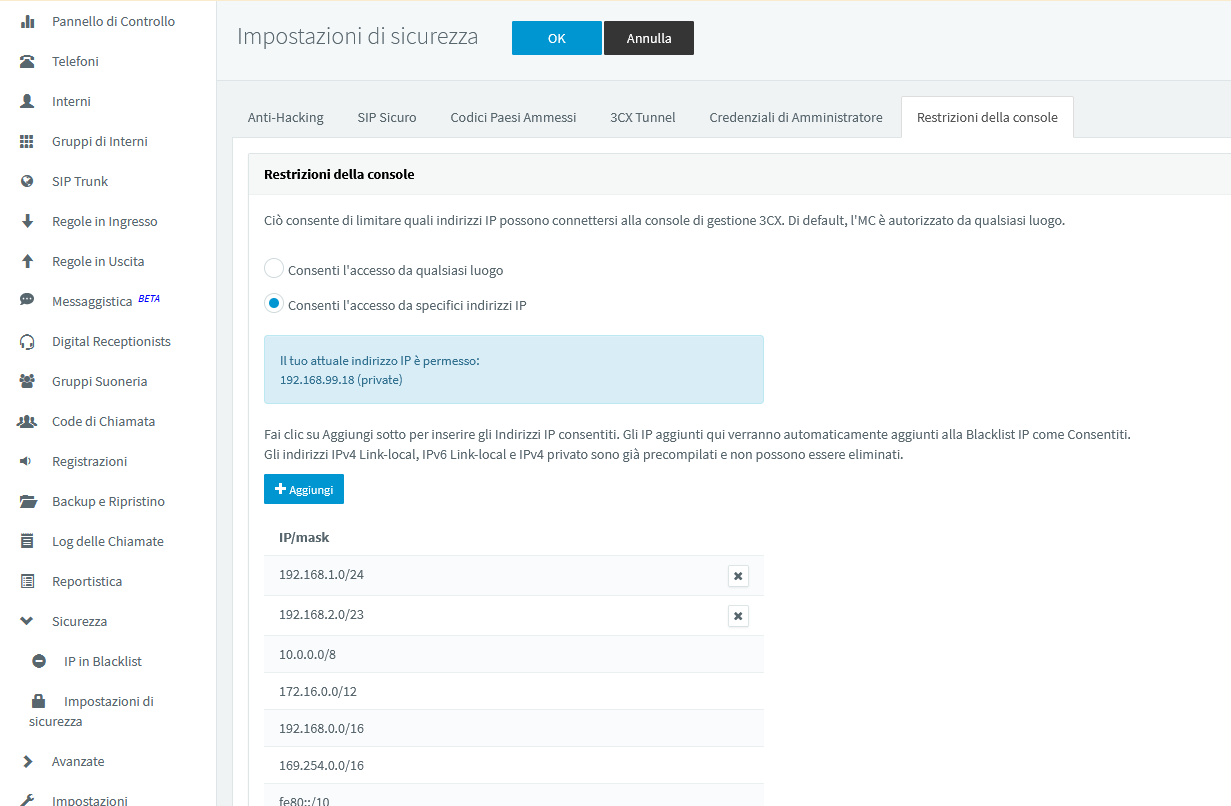Collapse the Sicurezza sidebar section
Screen dimensions: 1231x806
click(x=28, y=621)
